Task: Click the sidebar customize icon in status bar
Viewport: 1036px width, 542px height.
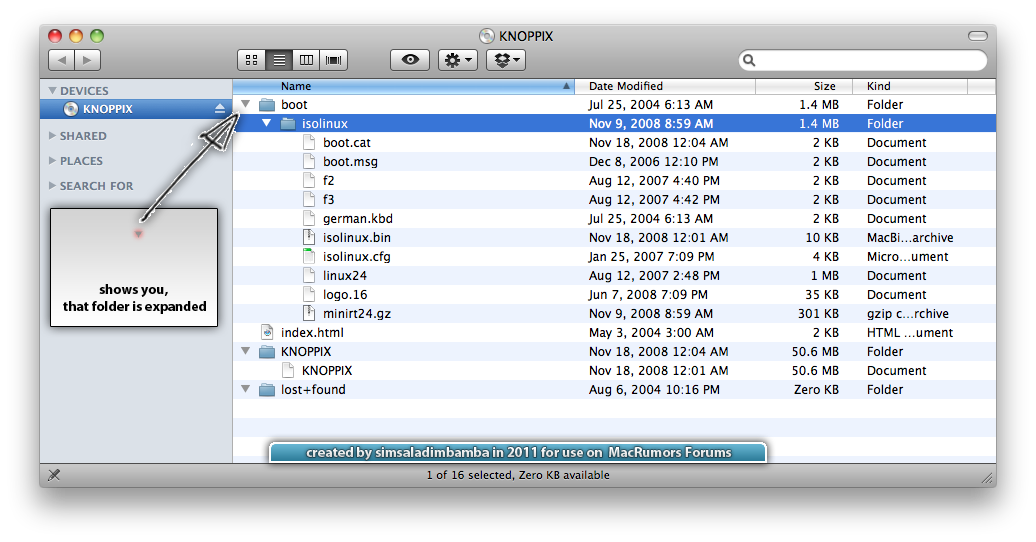Action: pyautogui.click(x=54, y=475)
